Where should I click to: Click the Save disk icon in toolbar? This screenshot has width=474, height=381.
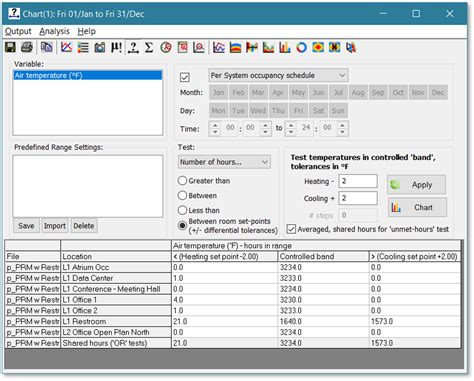pos(10,47)
